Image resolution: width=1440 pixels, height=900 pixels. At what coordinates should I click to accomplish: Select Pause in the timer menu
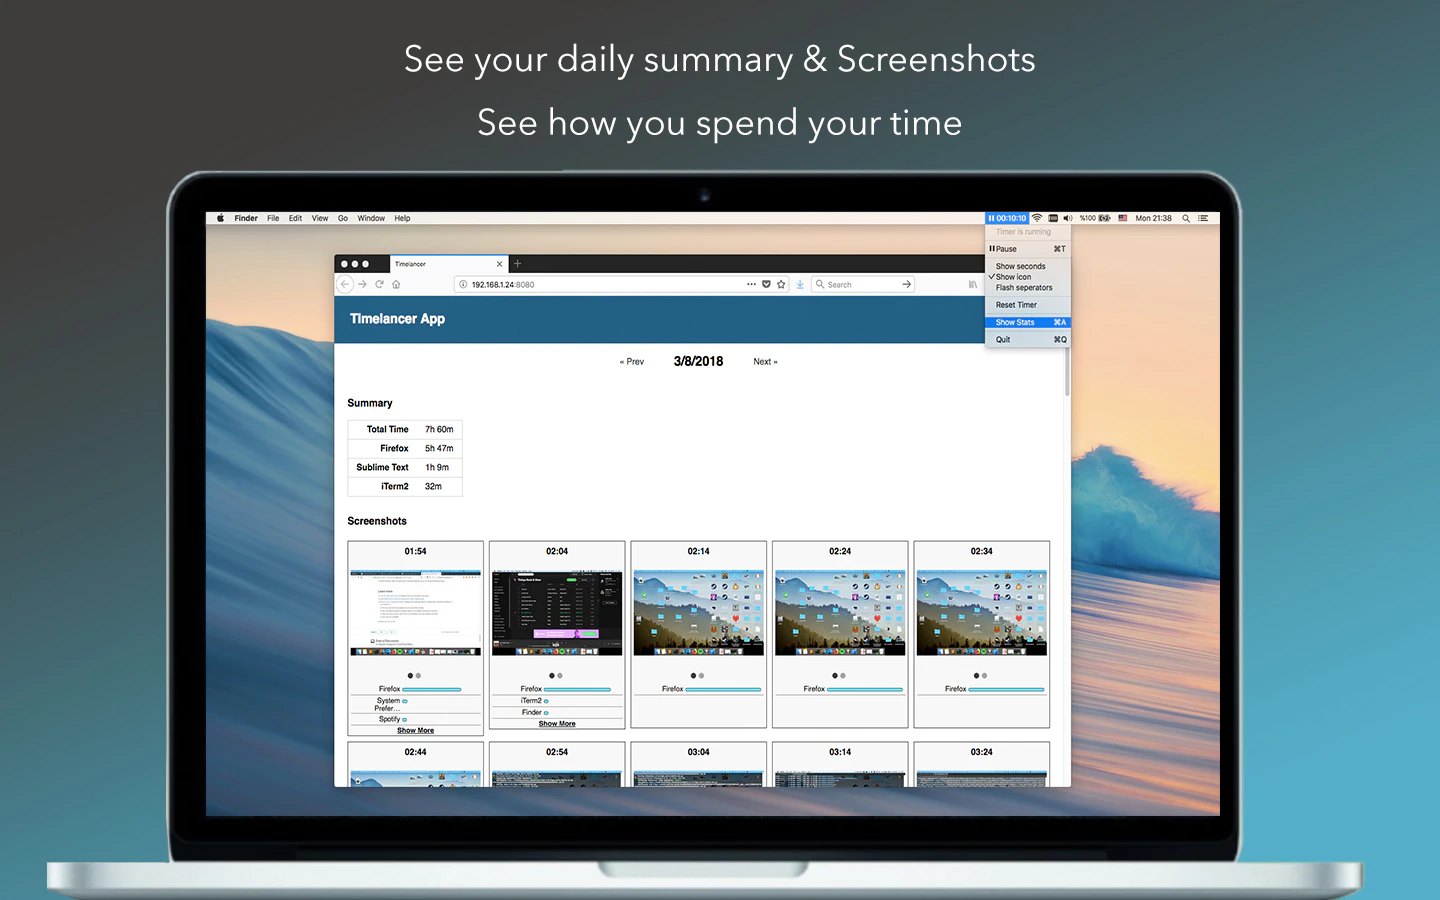click(x=1028, y=249)
